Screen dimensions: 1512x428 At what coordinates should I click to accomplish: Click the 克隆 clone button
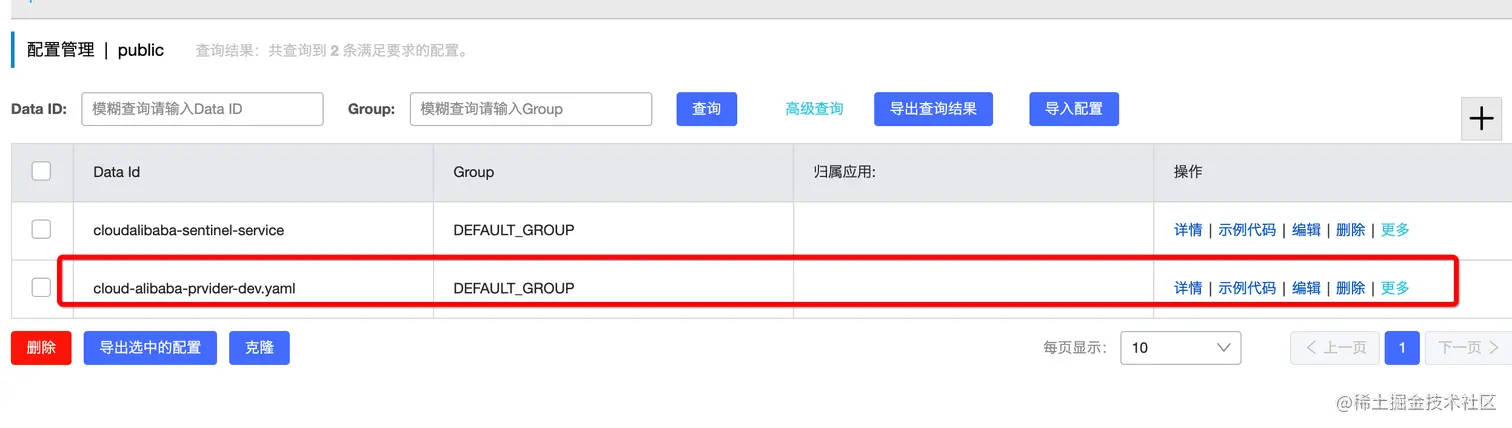(259, 348)
